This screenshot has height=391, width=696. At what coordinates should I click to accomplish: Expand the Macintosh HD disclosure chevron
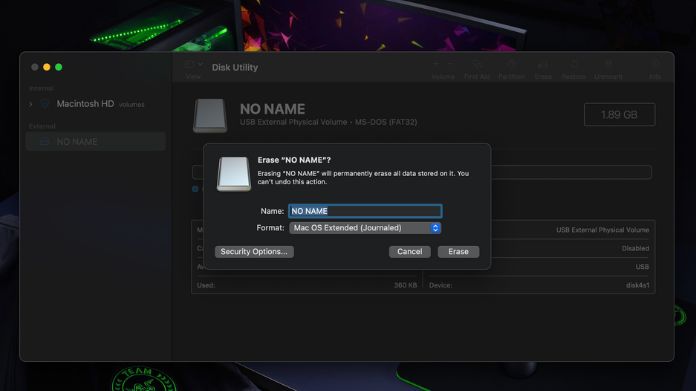click(x=31, y=104)
